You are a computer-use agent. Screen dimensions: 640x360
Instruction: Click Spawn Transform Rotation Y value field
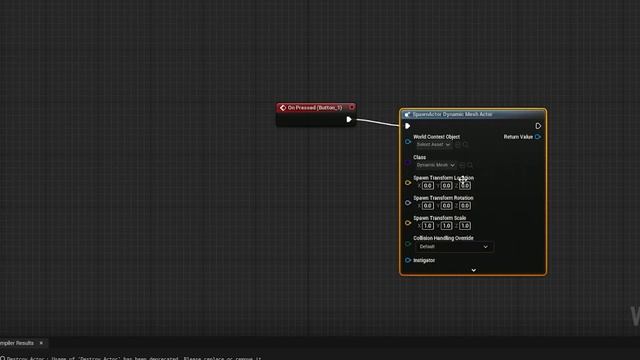pos(446,206)
